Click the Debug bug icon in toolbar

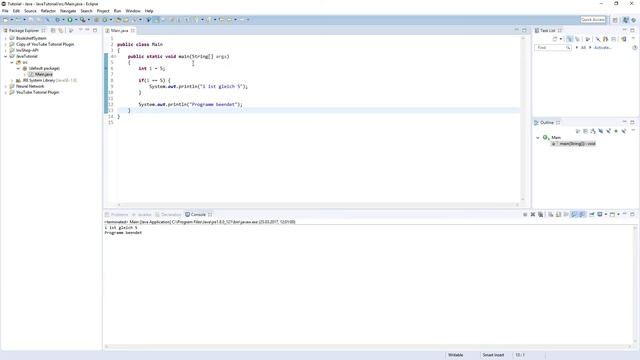58,20
